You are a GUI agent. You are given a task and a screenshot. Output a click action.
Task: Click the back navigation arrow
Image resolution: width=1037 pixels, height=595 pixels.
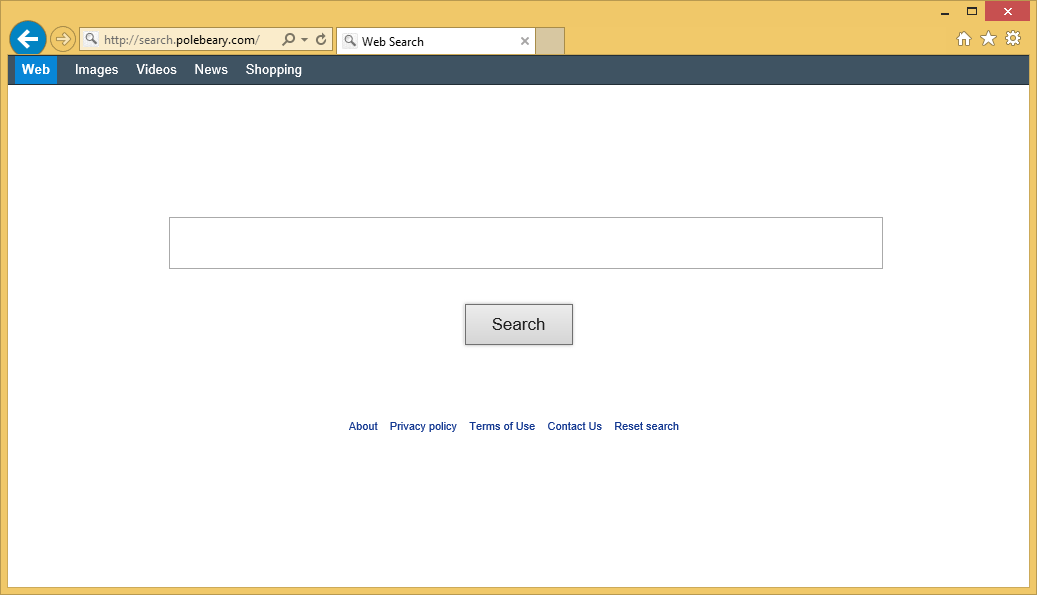27,38
